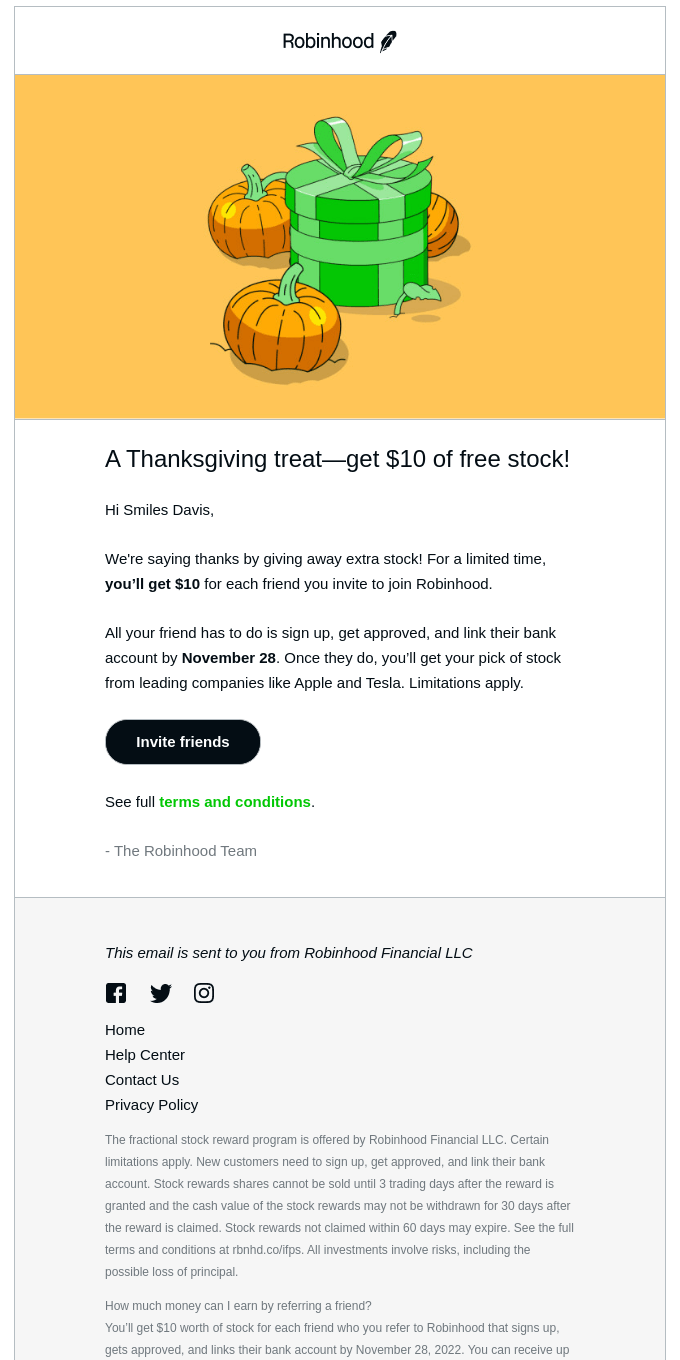Click the Robinhood feather logo icon
Image resolution: width=680 pixels, height=1360 pixels.
388,41
